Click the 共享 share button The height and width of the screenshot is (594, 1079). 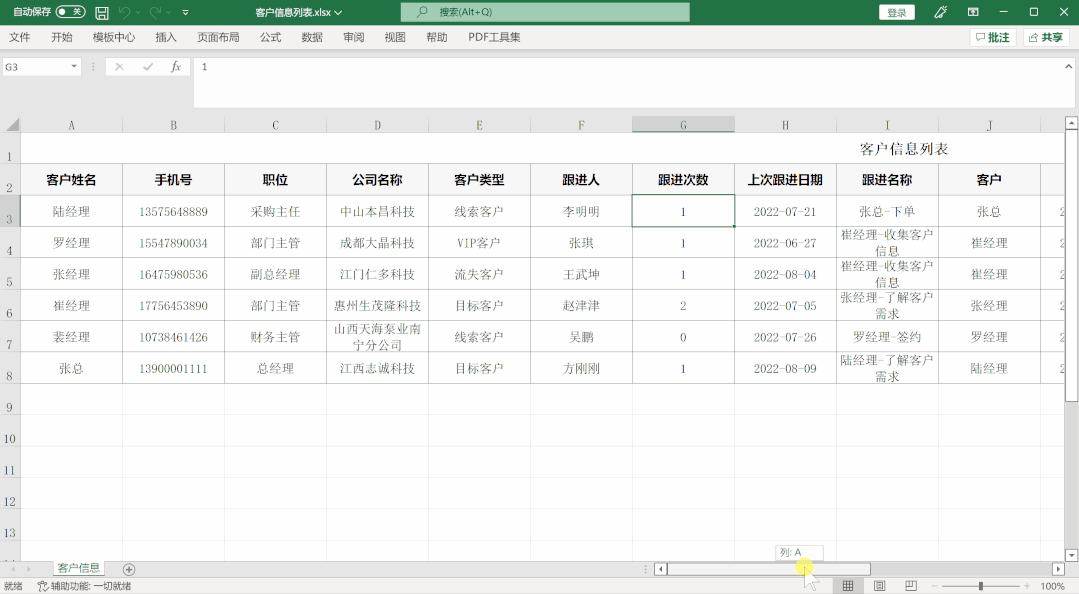[x=1046, y=37]
